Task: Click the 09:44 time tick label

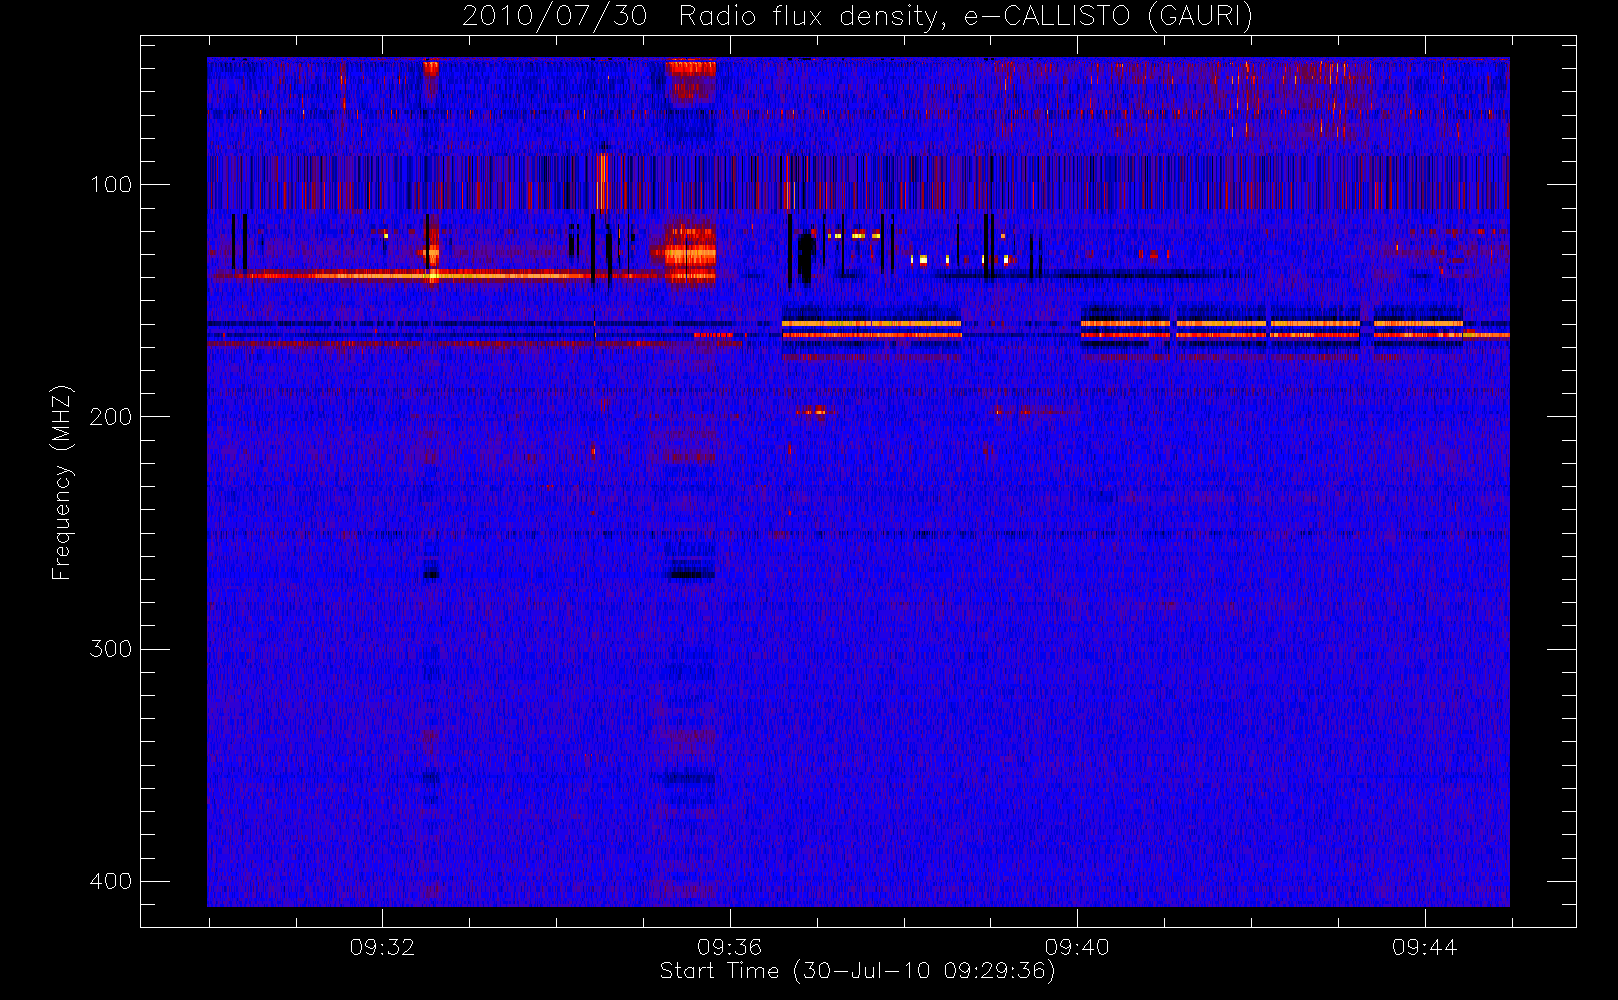Action: pyautogui.click(x=1425, y=947)
